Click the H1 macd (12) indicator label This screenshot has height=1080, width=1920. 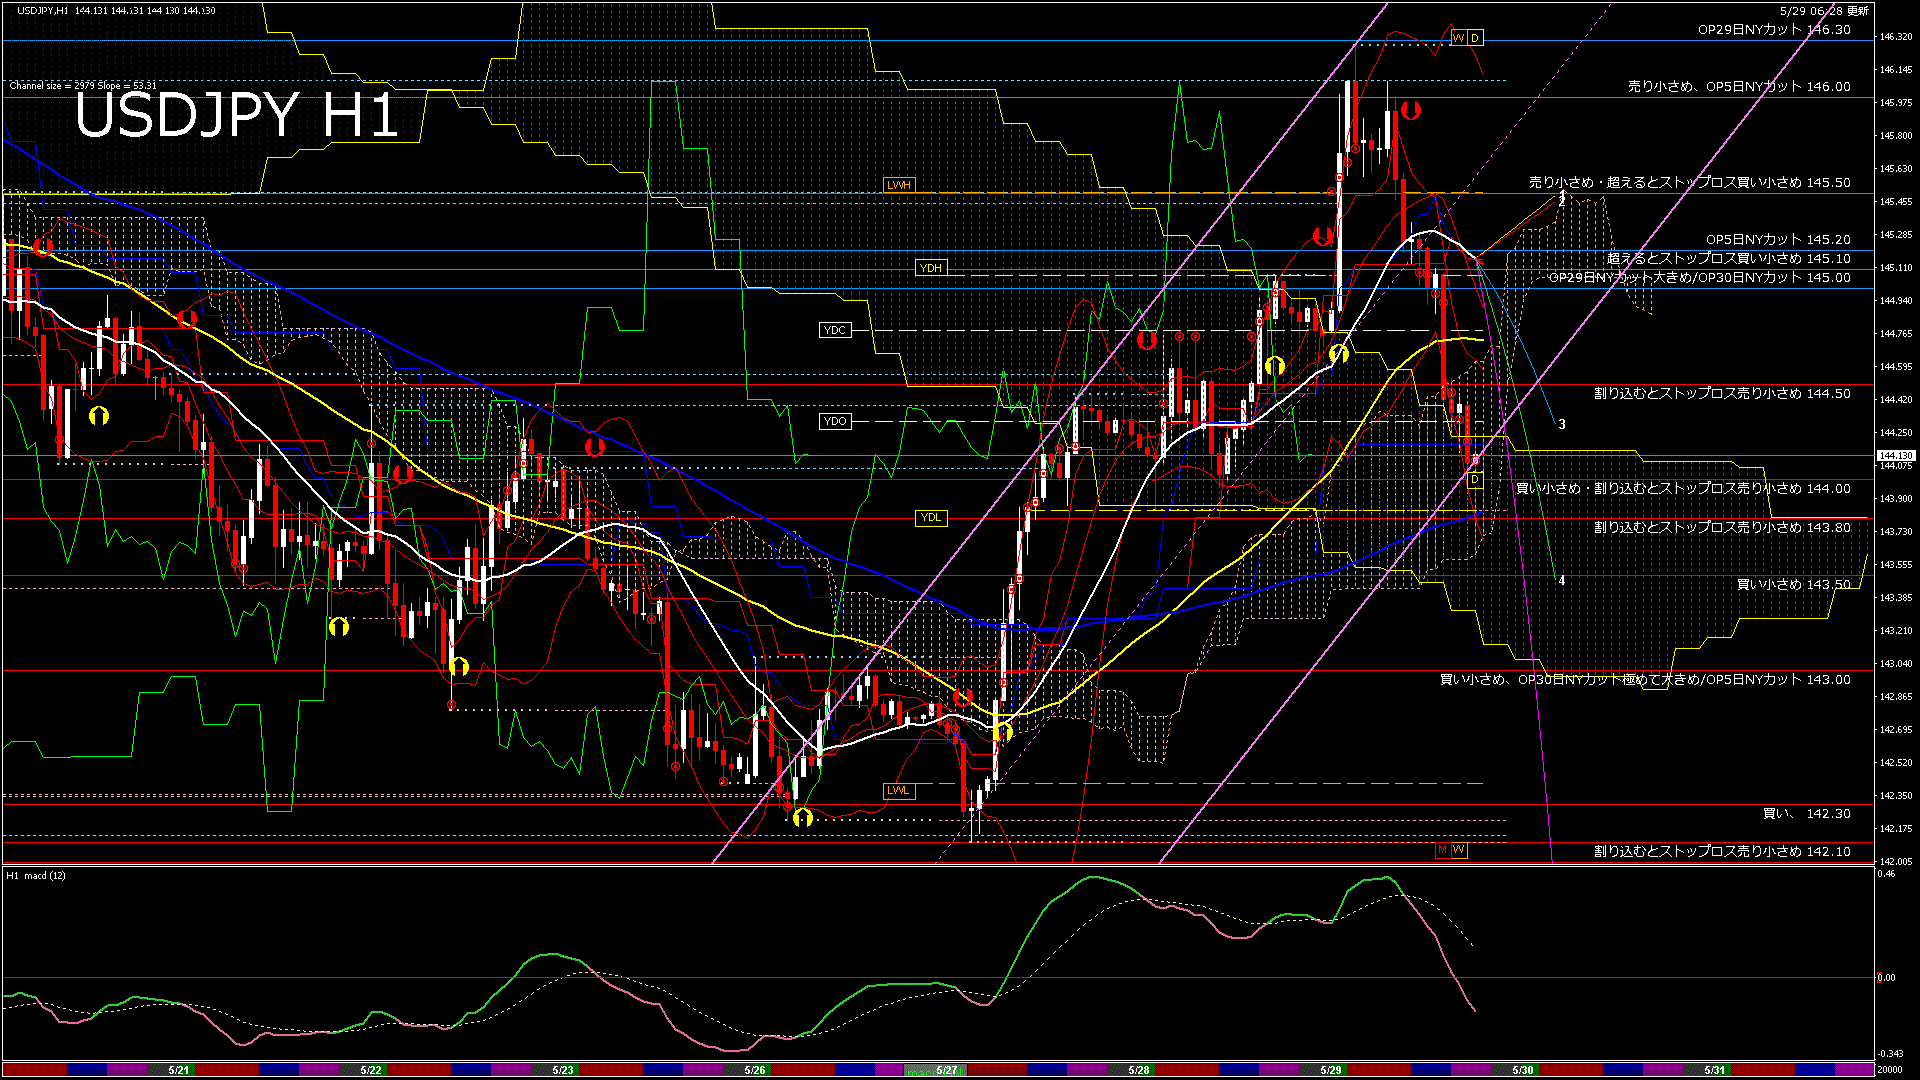click(36, 875)
